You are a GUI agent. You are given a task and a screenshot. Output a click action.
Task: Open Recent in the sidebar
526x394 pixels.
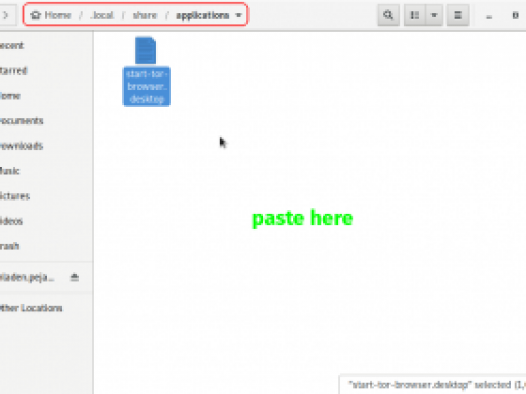point(12,45)
